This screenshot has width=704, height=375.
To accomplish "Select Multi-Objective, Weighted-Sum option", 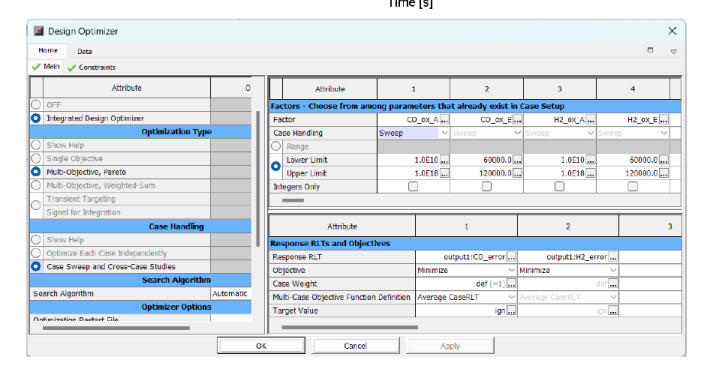I will (36, 185).
